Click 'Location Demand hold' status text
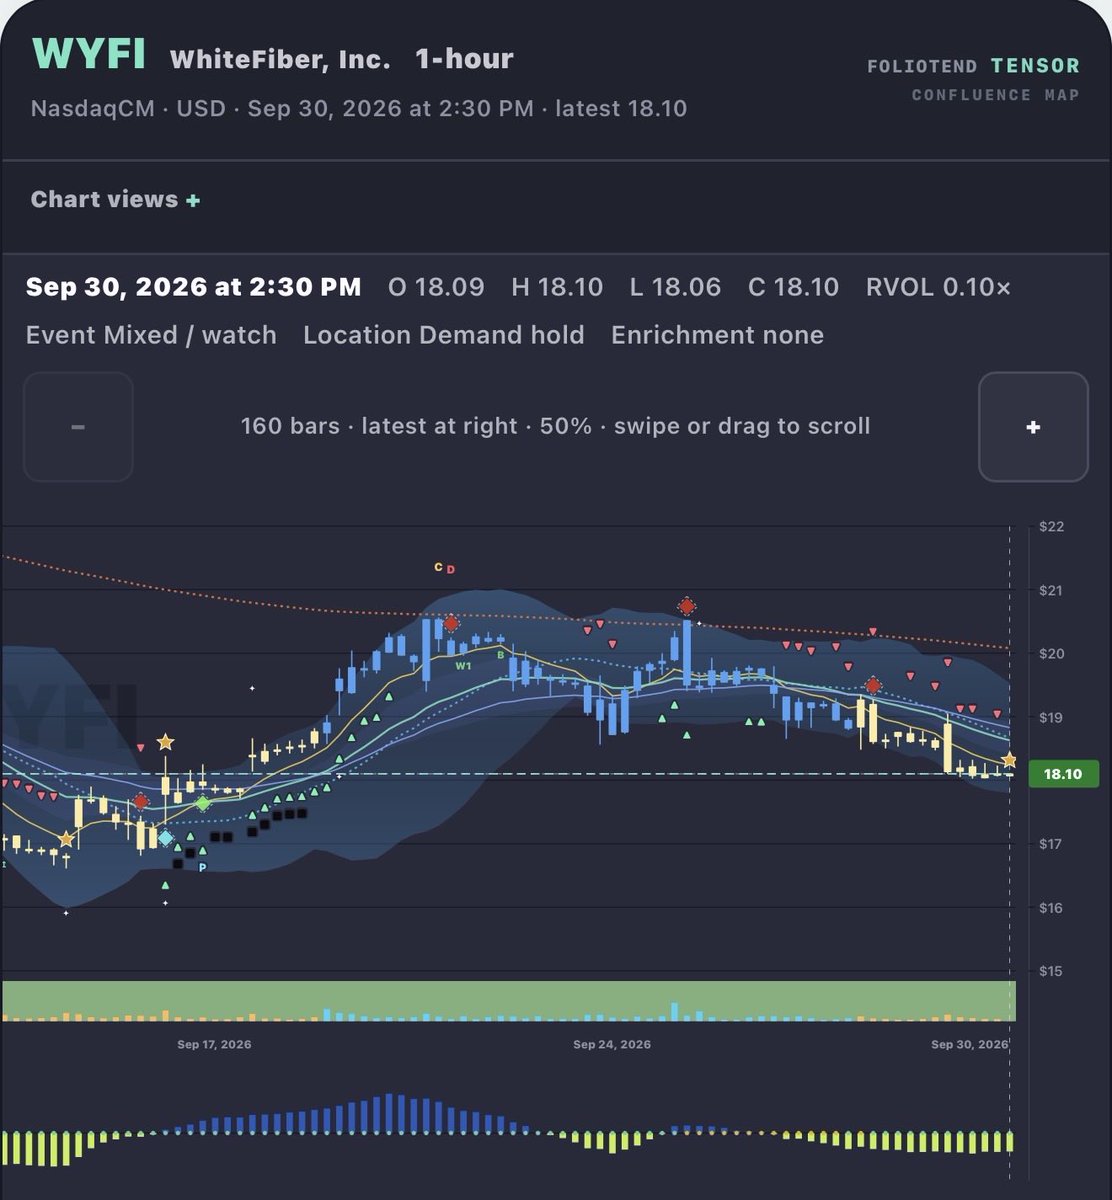 pos(444,335)
